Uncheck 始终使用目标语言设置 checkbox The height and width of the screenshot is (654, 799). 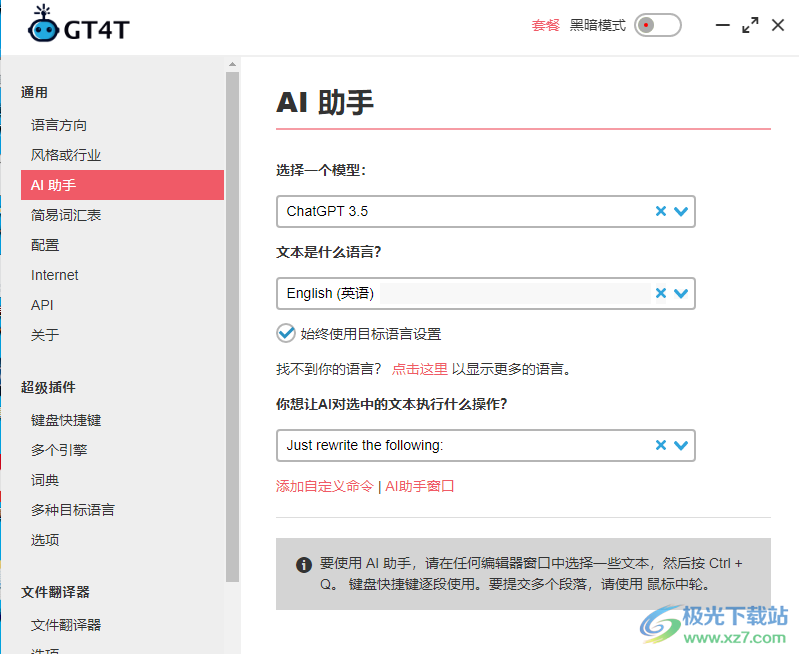click(286, 333)
